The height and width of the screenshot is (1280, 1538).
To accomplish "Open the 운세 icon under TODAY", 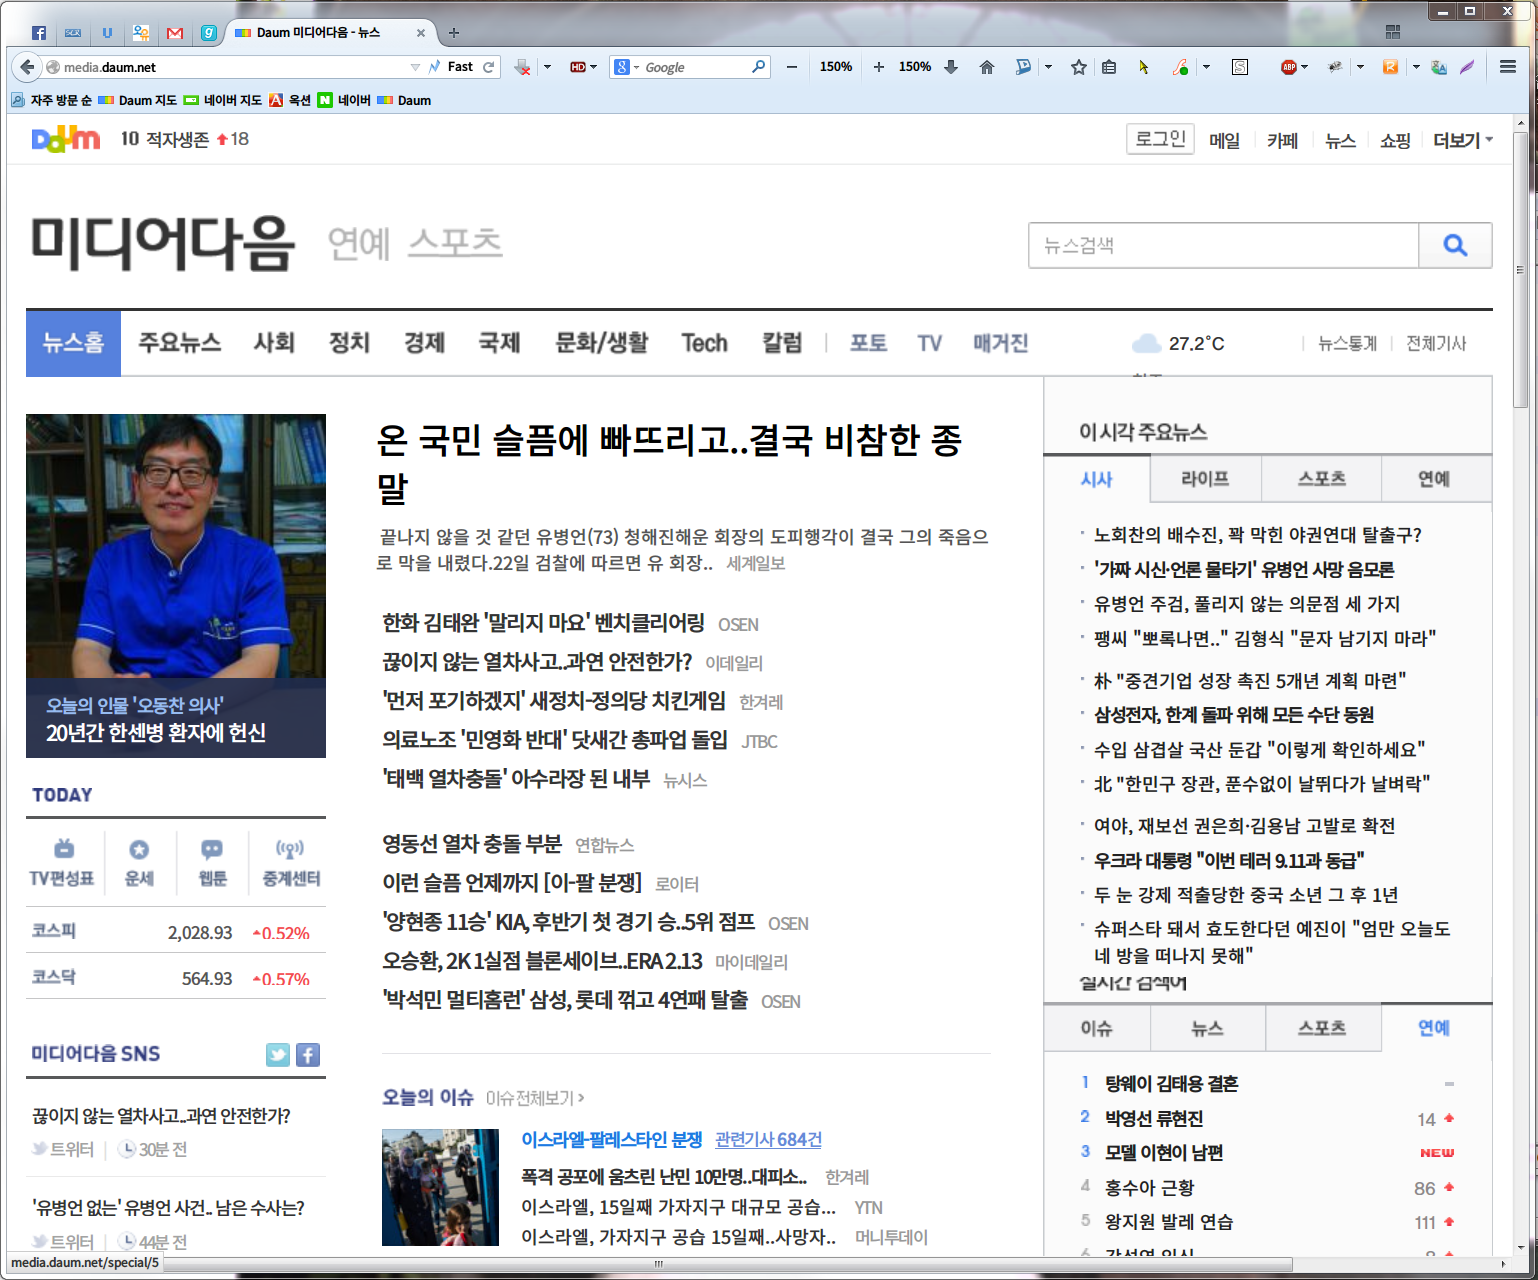I will pos(139,863).
